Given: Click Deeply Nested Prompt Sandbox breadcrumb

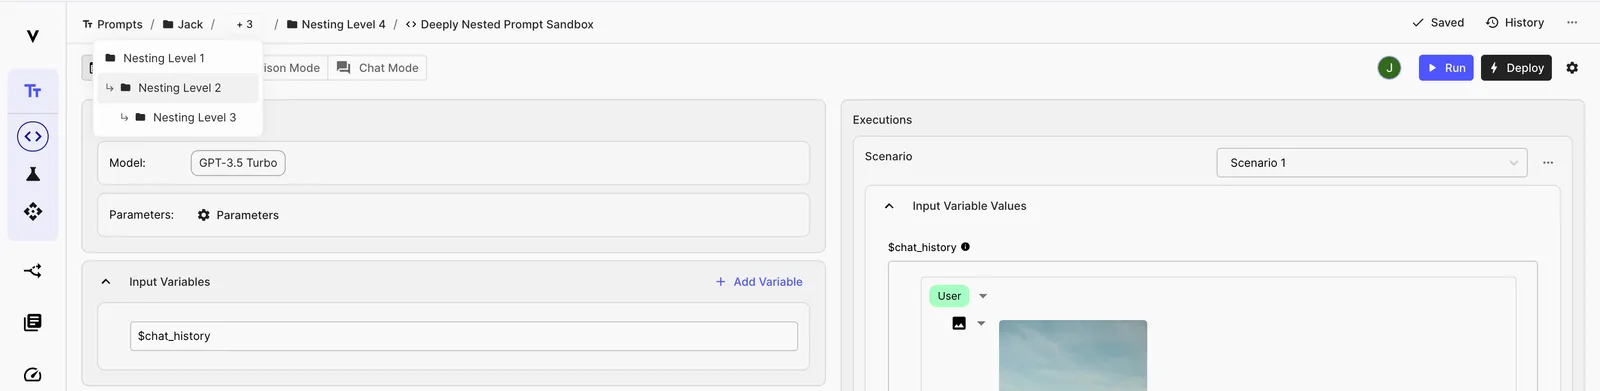Looking at the screenshot, I should [499, 24].
